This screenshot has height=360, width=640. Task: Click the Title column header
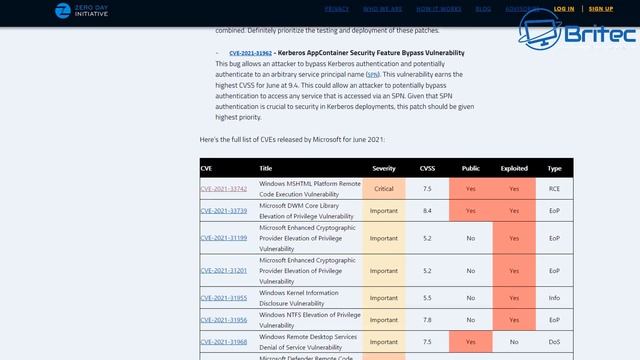(x=265, y=168)
